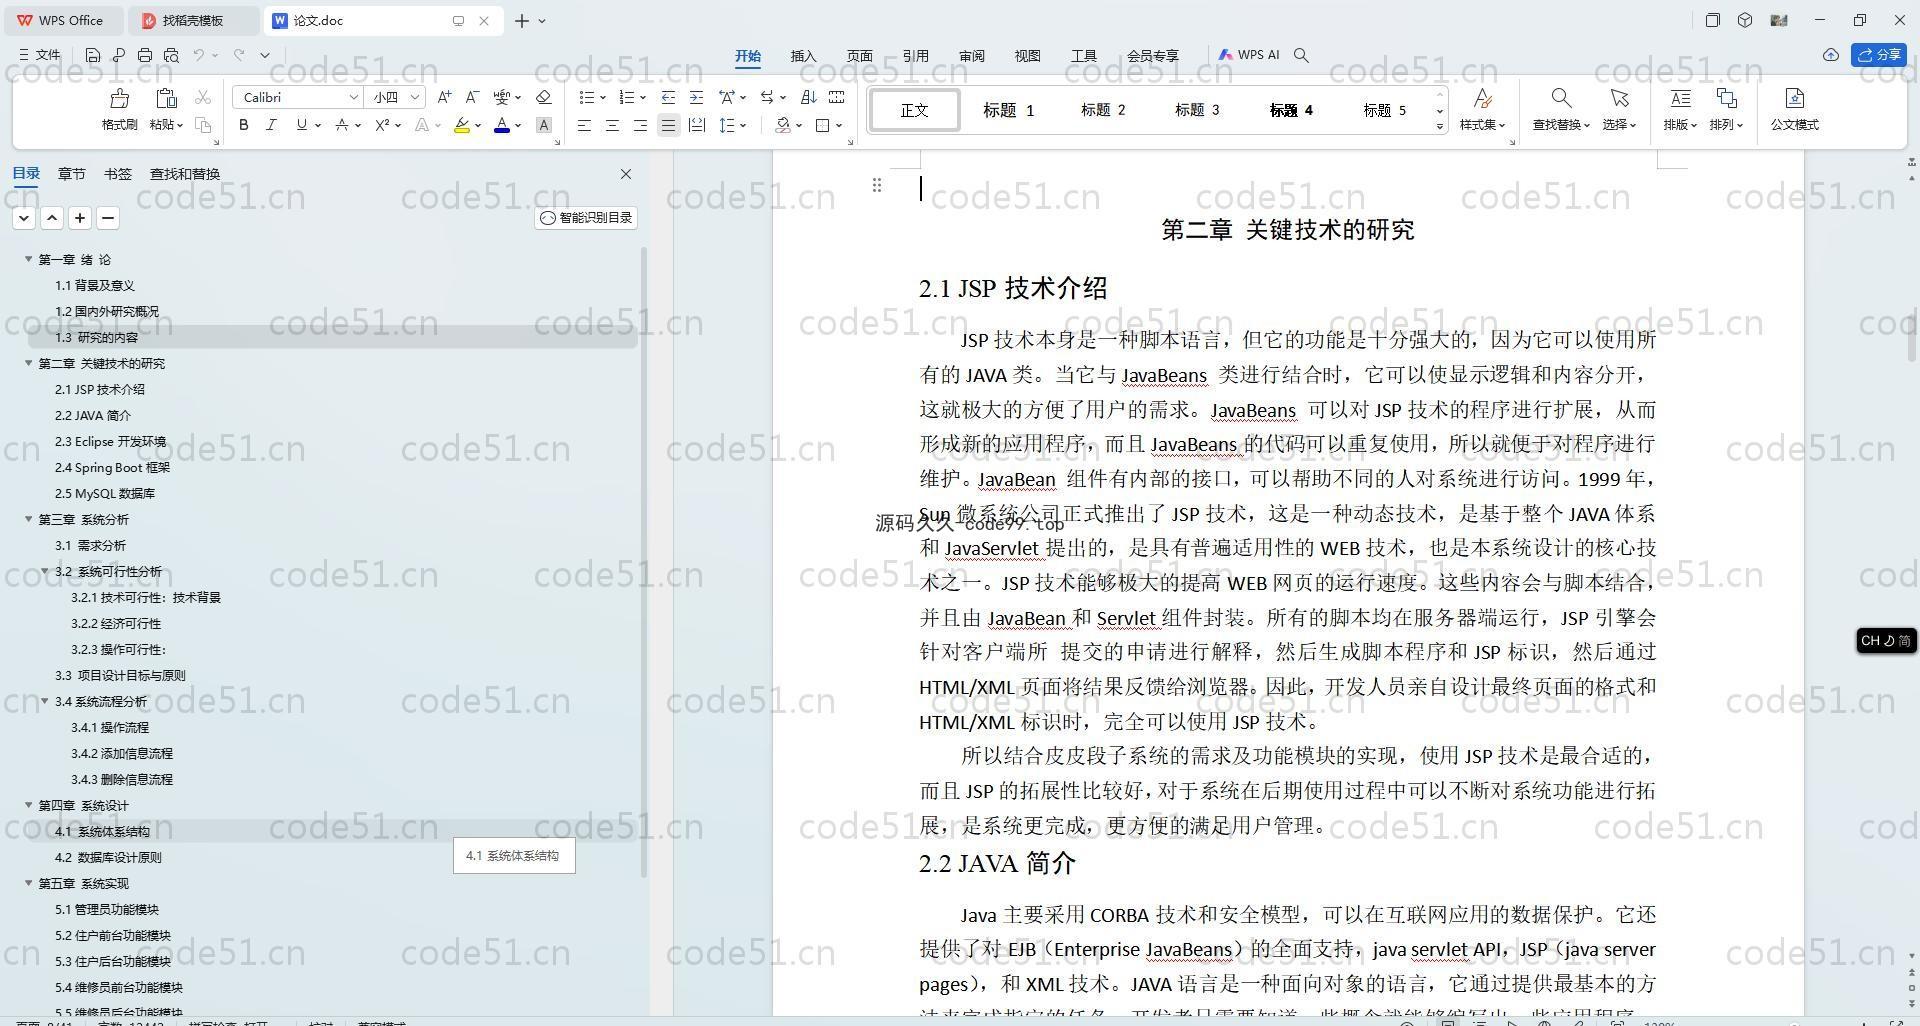Go to 2.4 Spring Boot 框架 in outline
The height and width of the screenshot is (1026, 1920).
click(112, 467)
